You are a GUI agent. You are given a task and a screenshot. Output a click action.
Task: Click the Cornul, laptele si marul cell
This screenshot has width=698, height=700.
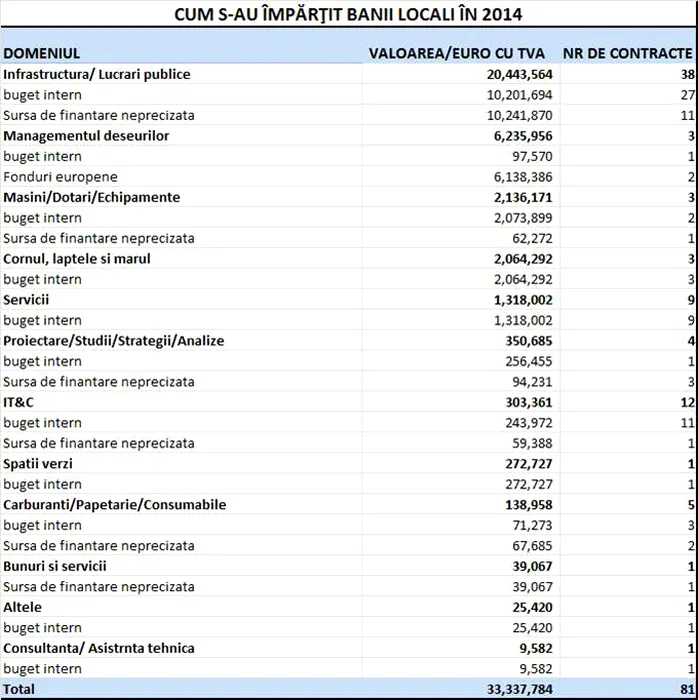point(77,259)
